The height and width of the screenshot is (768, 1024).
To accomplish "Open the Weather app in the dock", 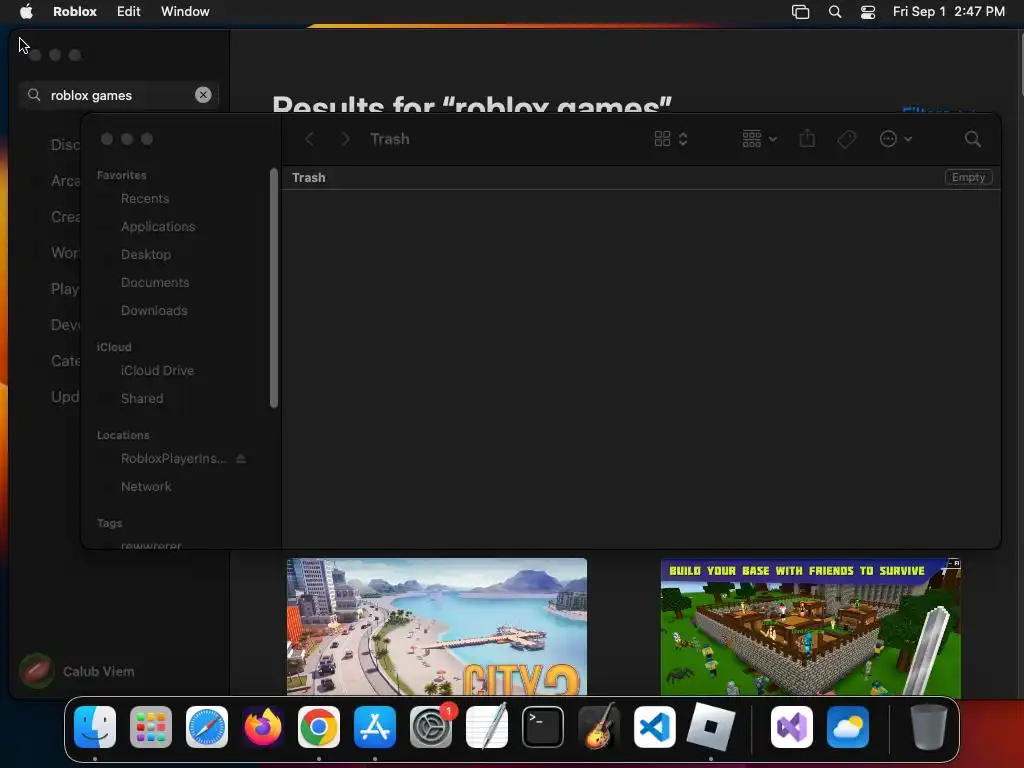I will (848, 727).
